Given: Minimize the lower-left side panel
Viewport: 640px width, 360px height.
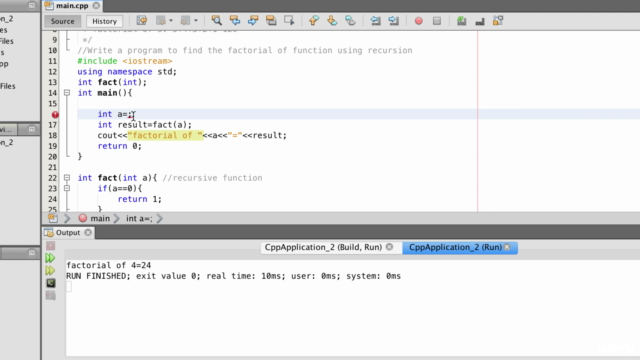Looking at the screenshot, I should (32, 253).
